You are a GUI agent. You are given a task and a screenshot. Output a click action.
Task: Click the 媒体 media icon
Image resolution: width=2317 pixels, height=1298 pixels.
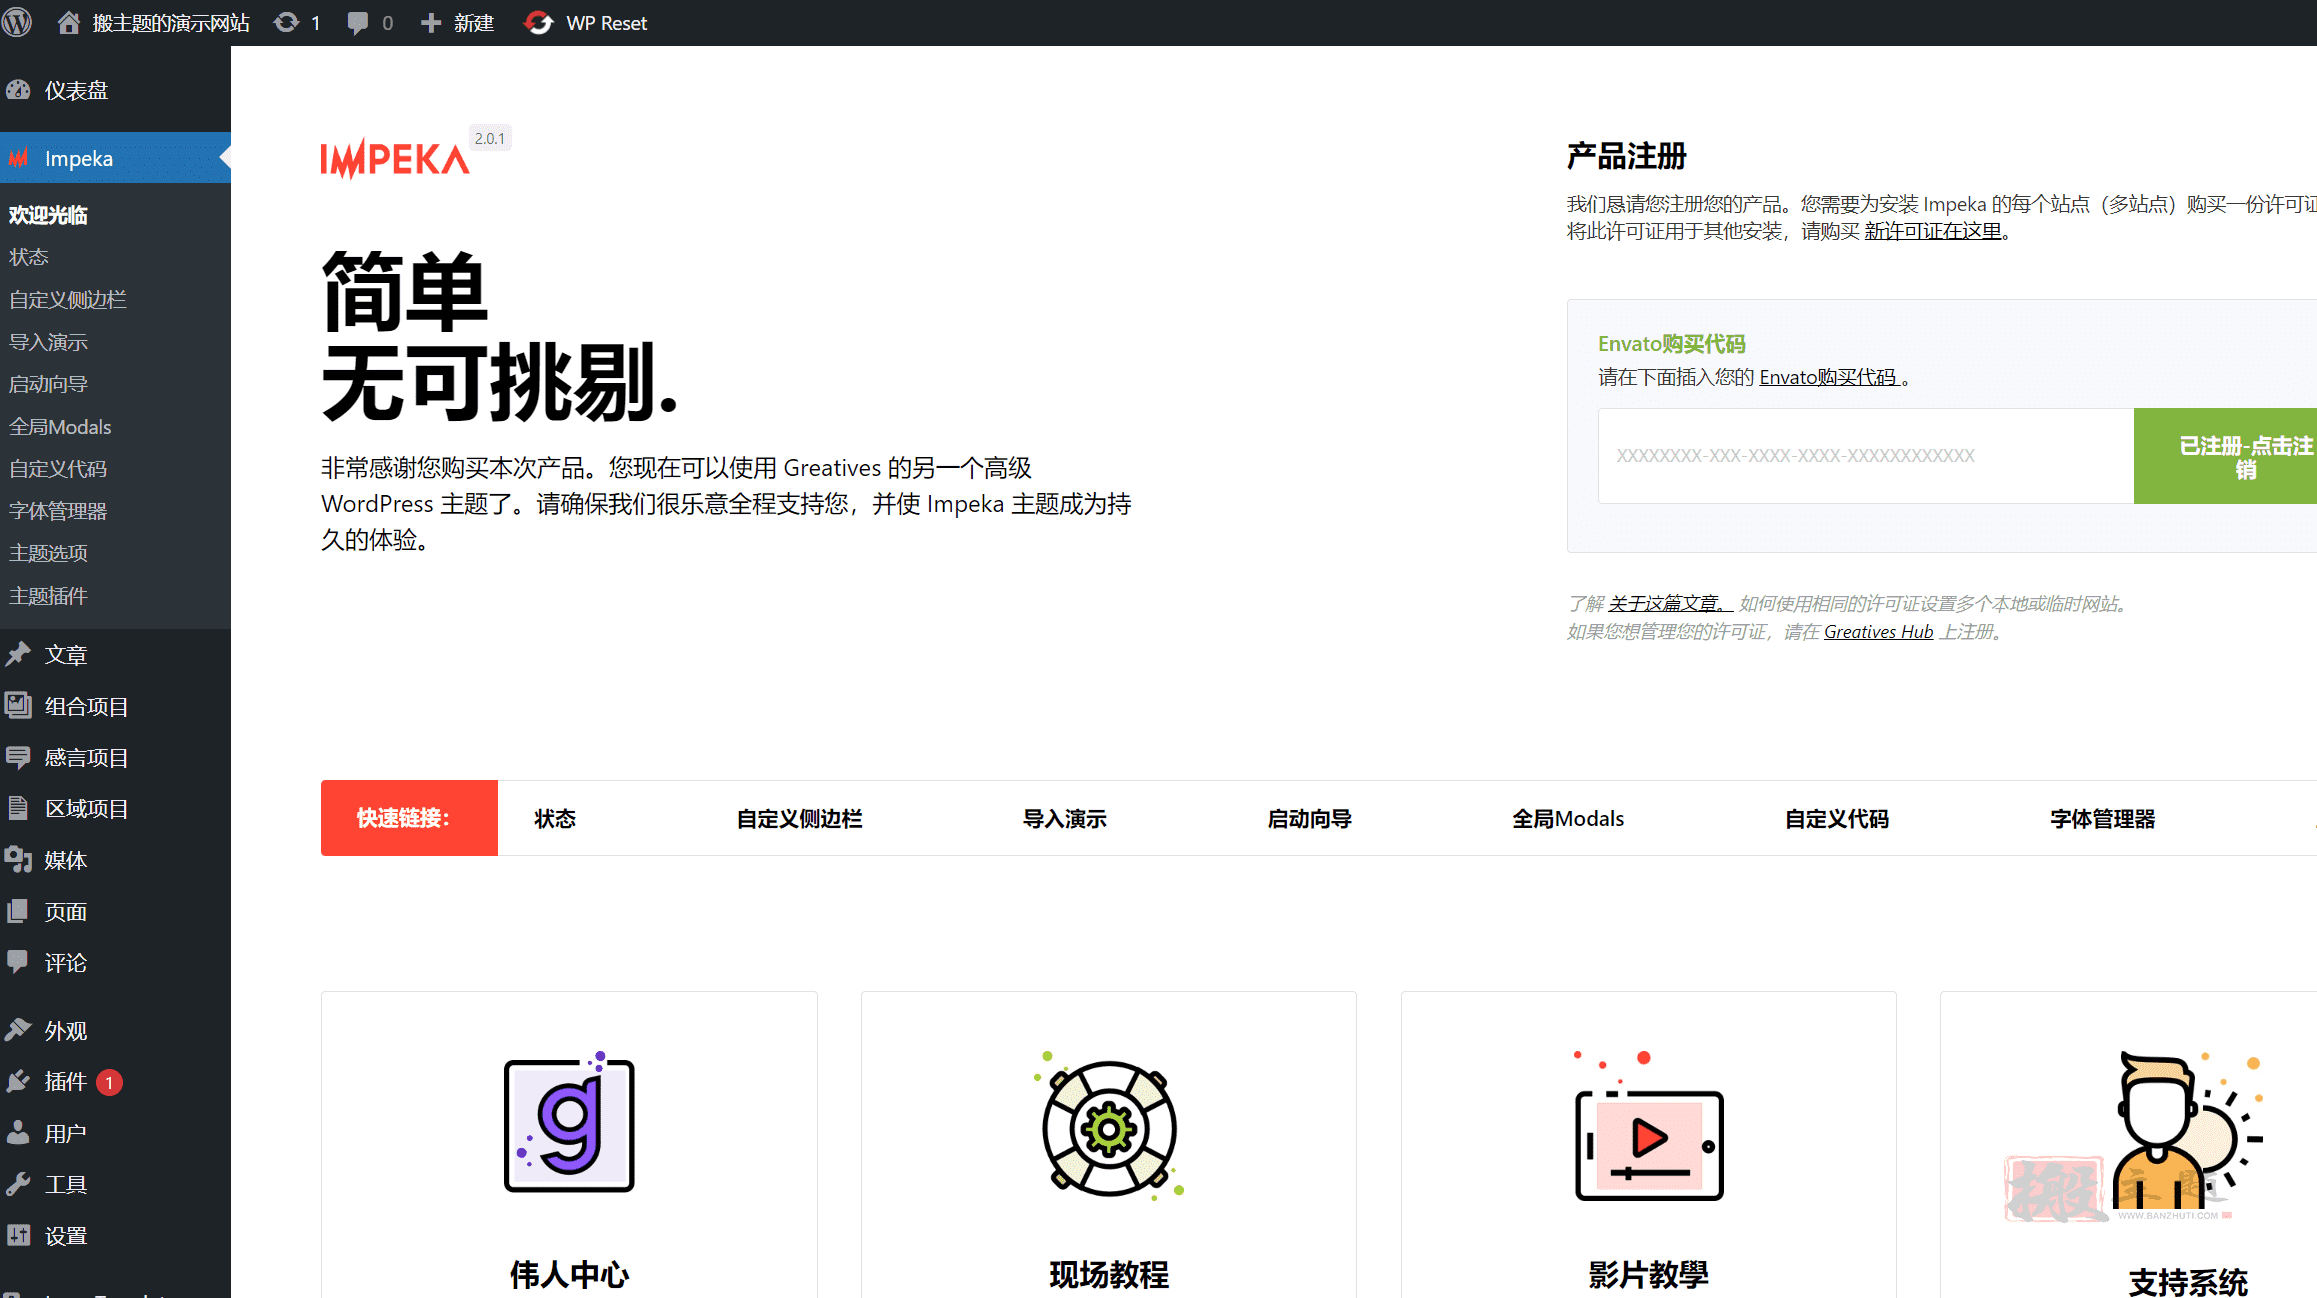18,860
